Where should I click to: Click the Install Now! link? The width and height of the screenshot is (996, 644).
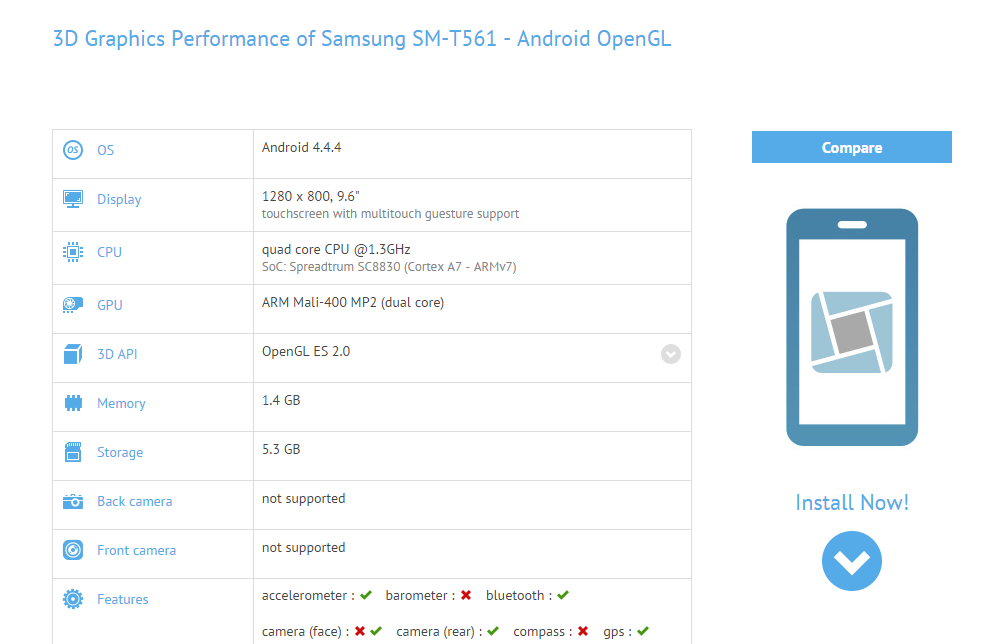(x=852, y=502)
